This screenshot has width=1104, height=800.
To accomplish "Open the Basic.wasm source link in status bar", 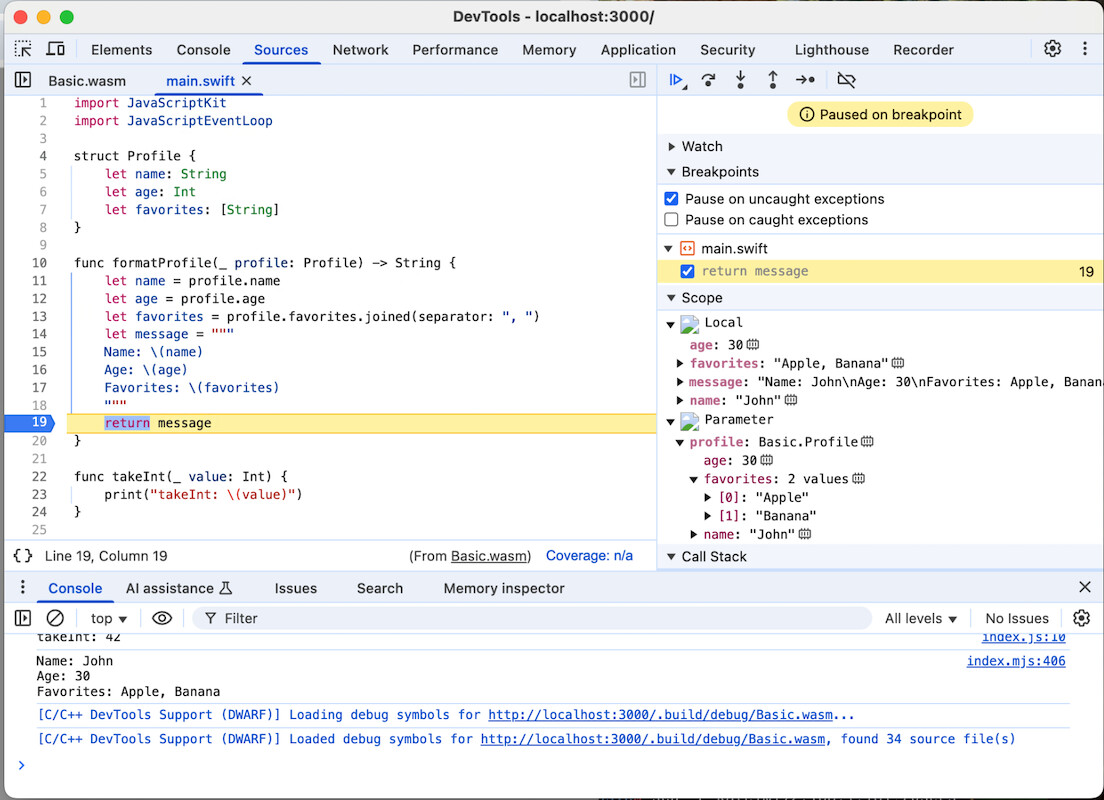I will coord(489,556).
